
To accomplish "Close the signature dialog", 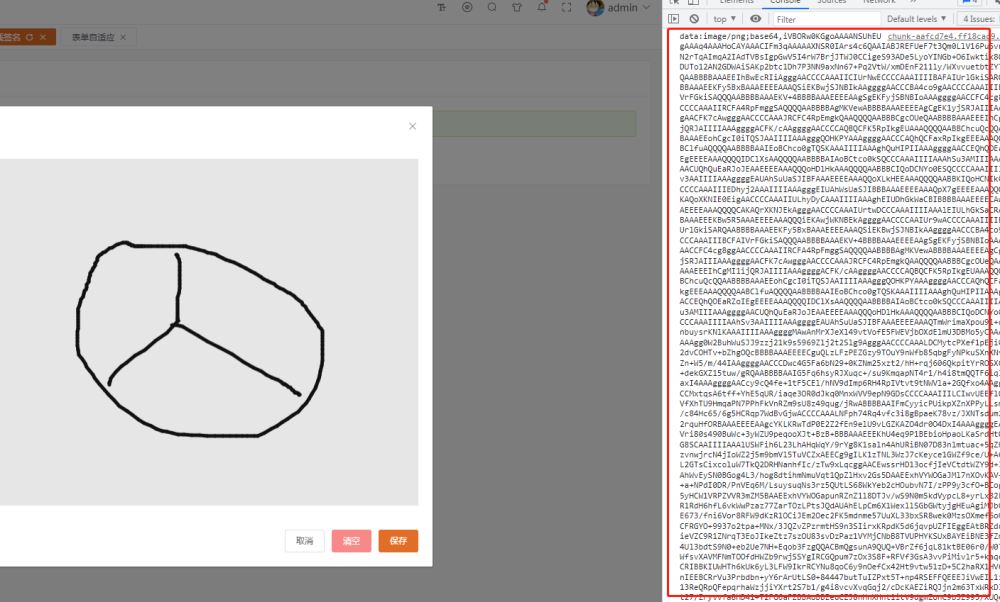I will (x=413, y=126).
